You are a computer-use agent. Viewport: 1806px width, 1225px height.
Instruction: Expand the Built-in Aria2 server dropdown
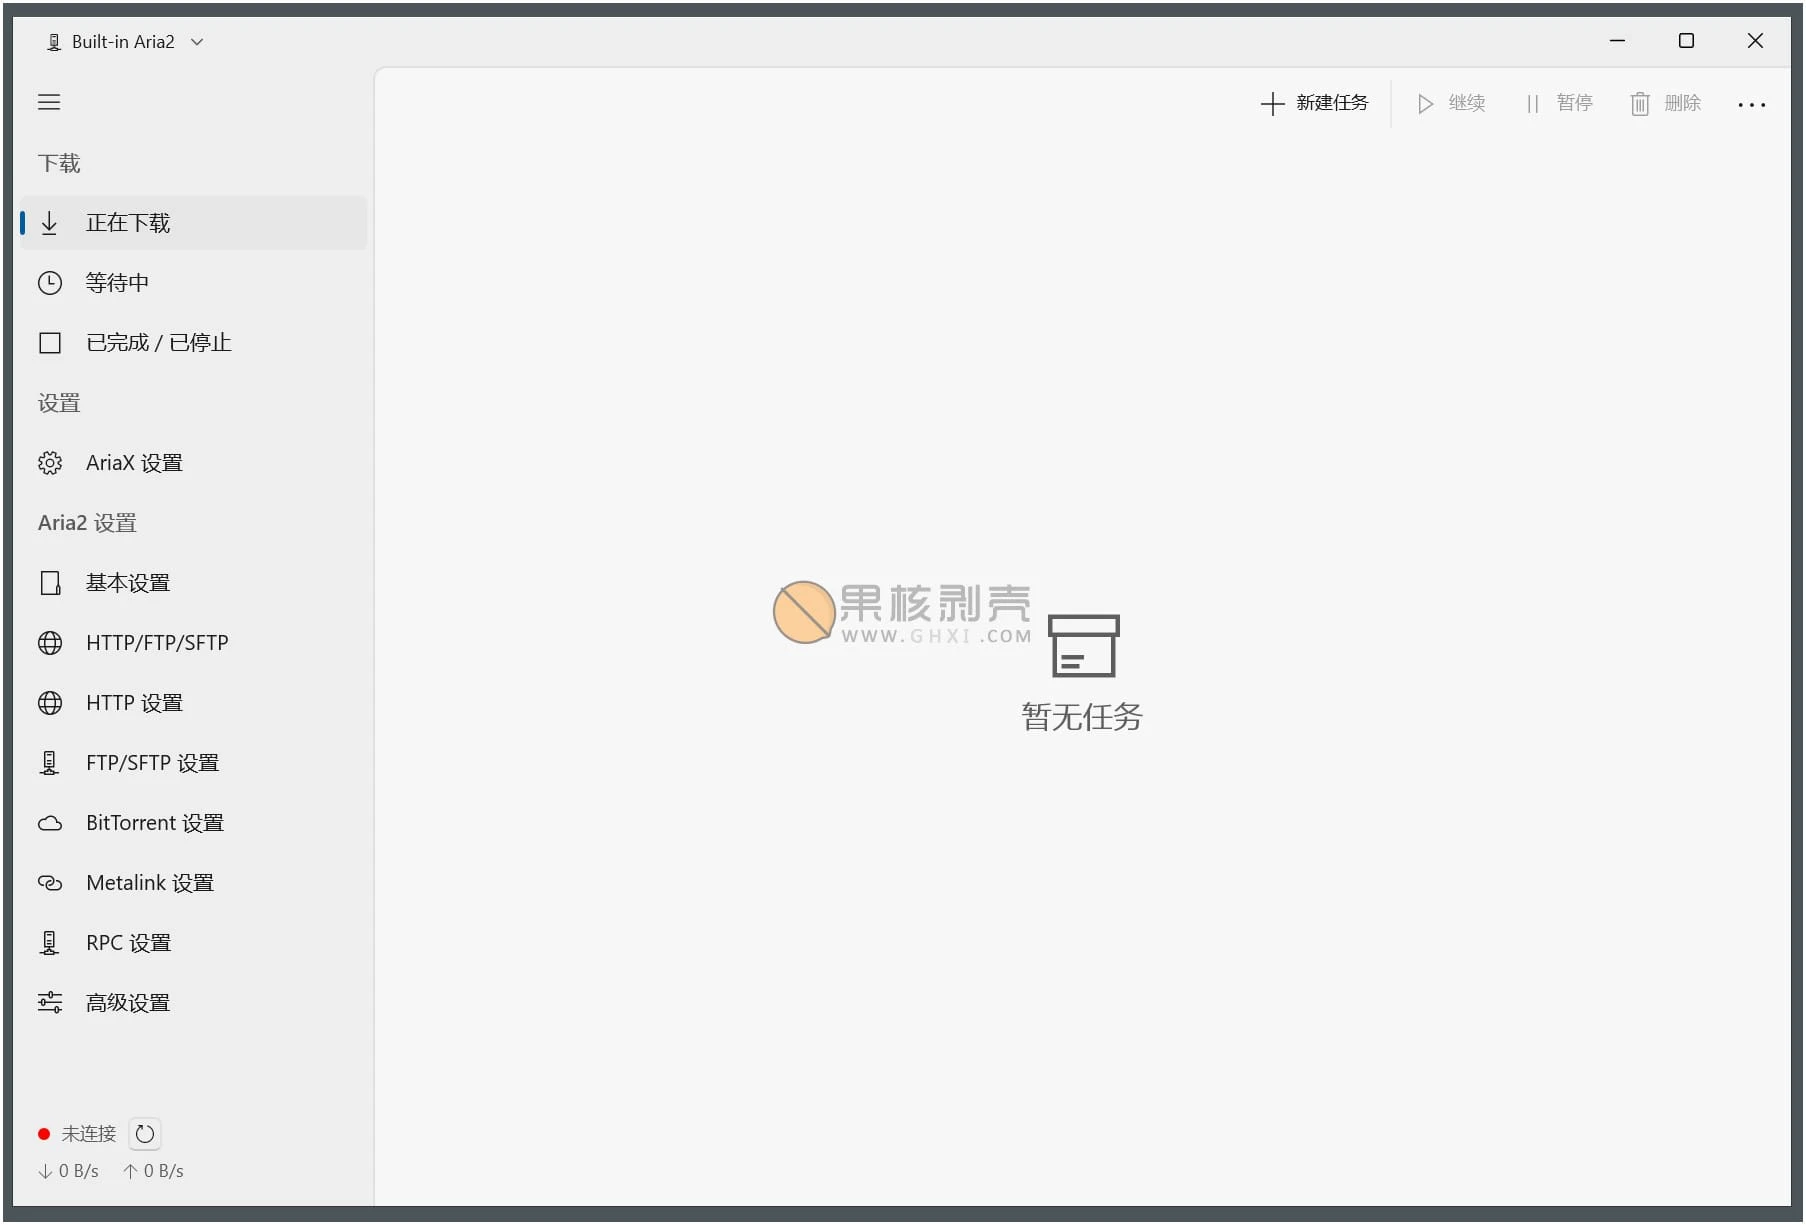(x=125, y=42)
